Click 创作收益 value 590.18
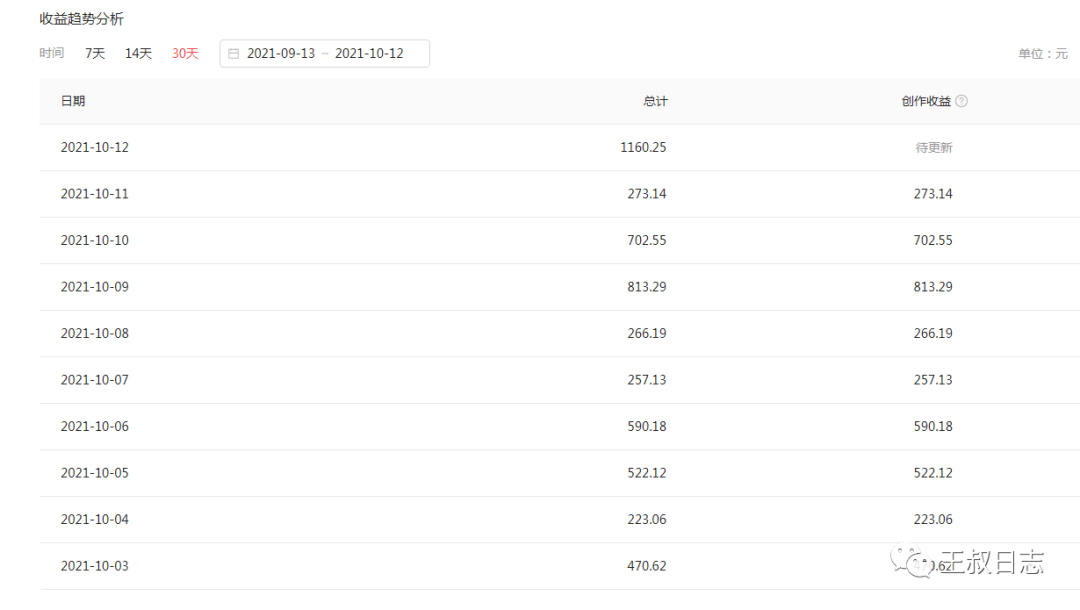 click(933, 426)
